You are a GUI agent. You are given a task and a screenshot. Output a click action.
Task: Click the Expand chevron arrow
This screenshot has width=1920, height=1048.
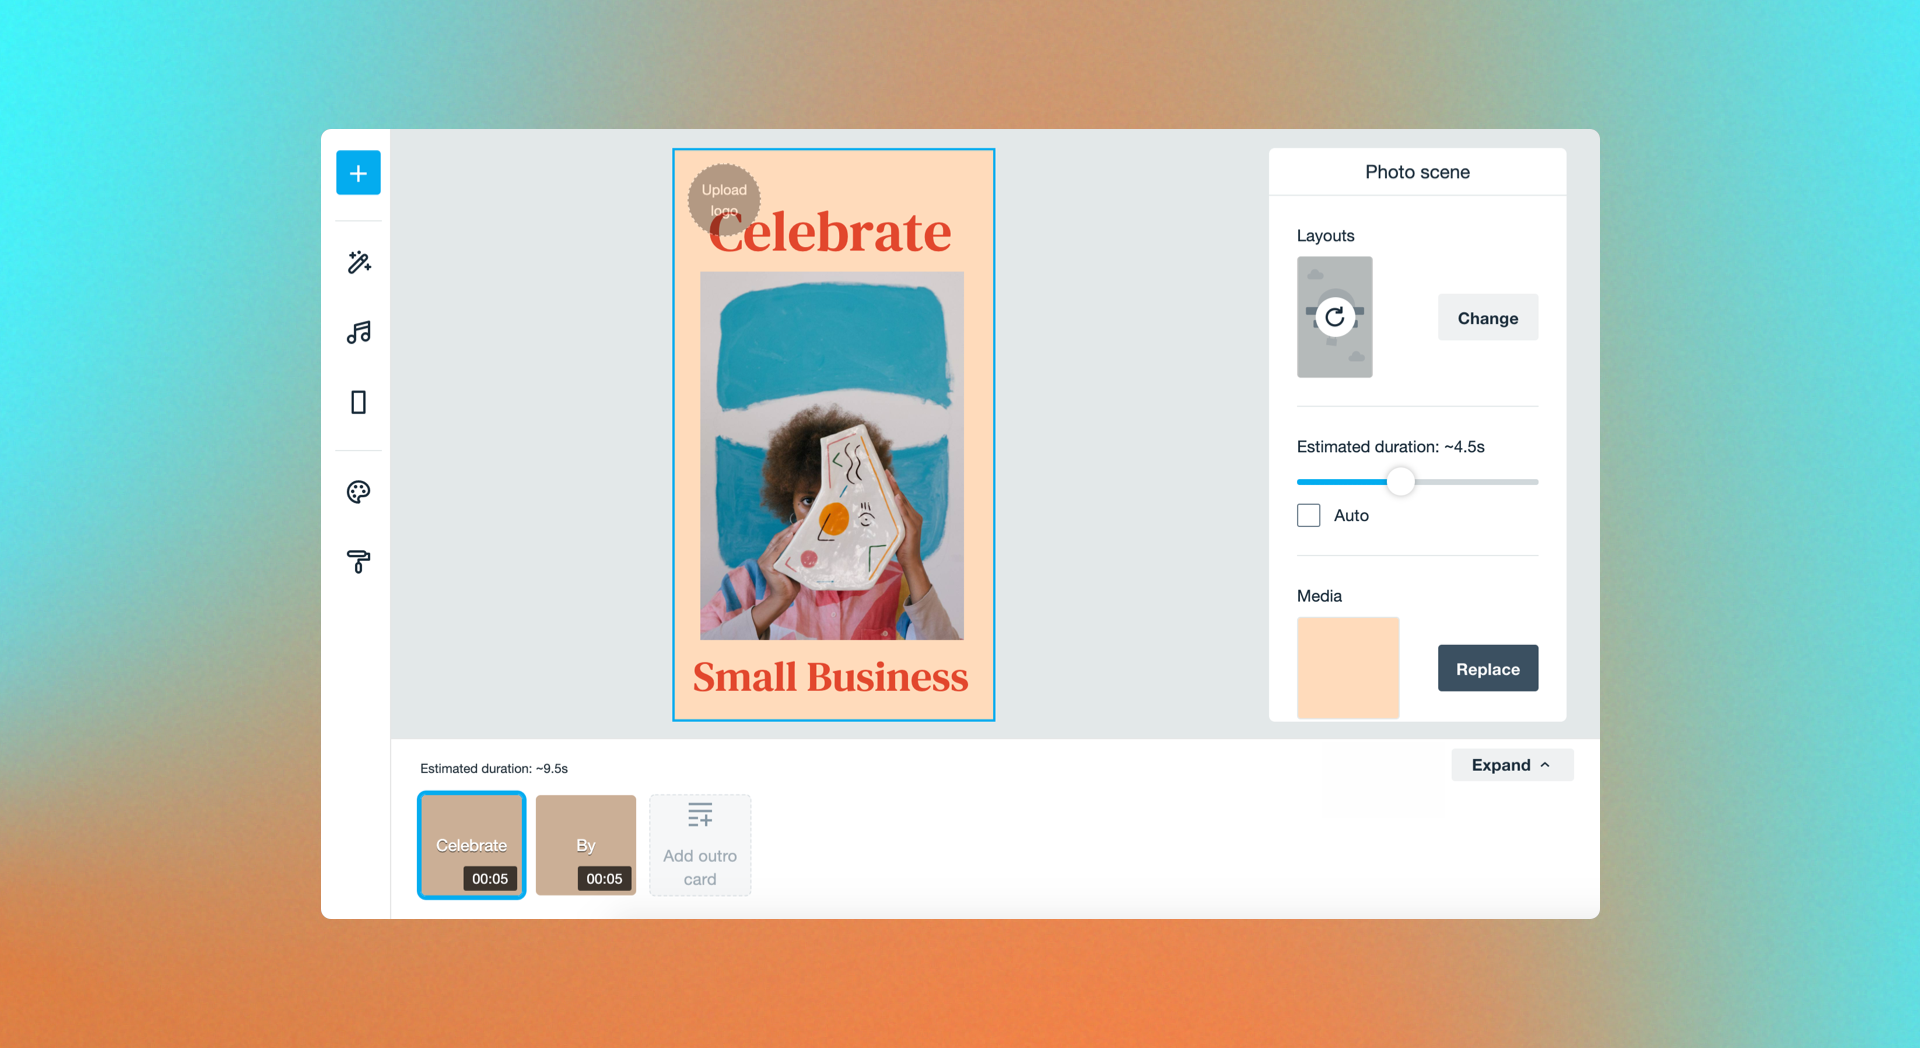point(1546,765)
